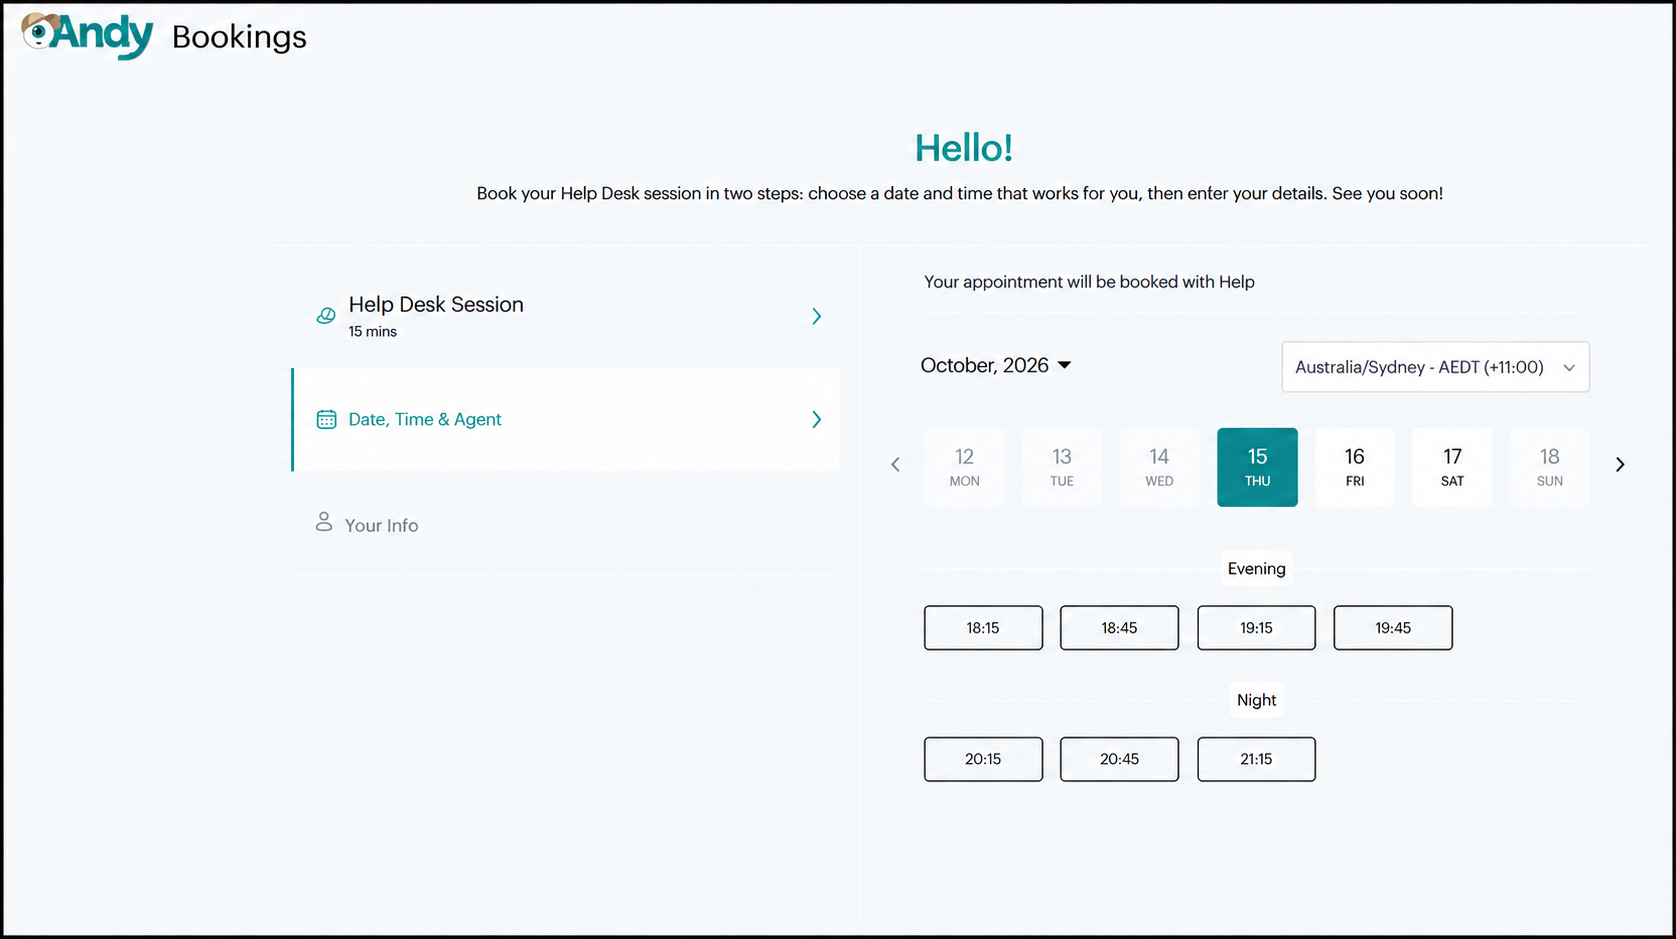Go to the next week of dates
This screenshot has height=939, width=1676.
click(x=1620, y=465)
